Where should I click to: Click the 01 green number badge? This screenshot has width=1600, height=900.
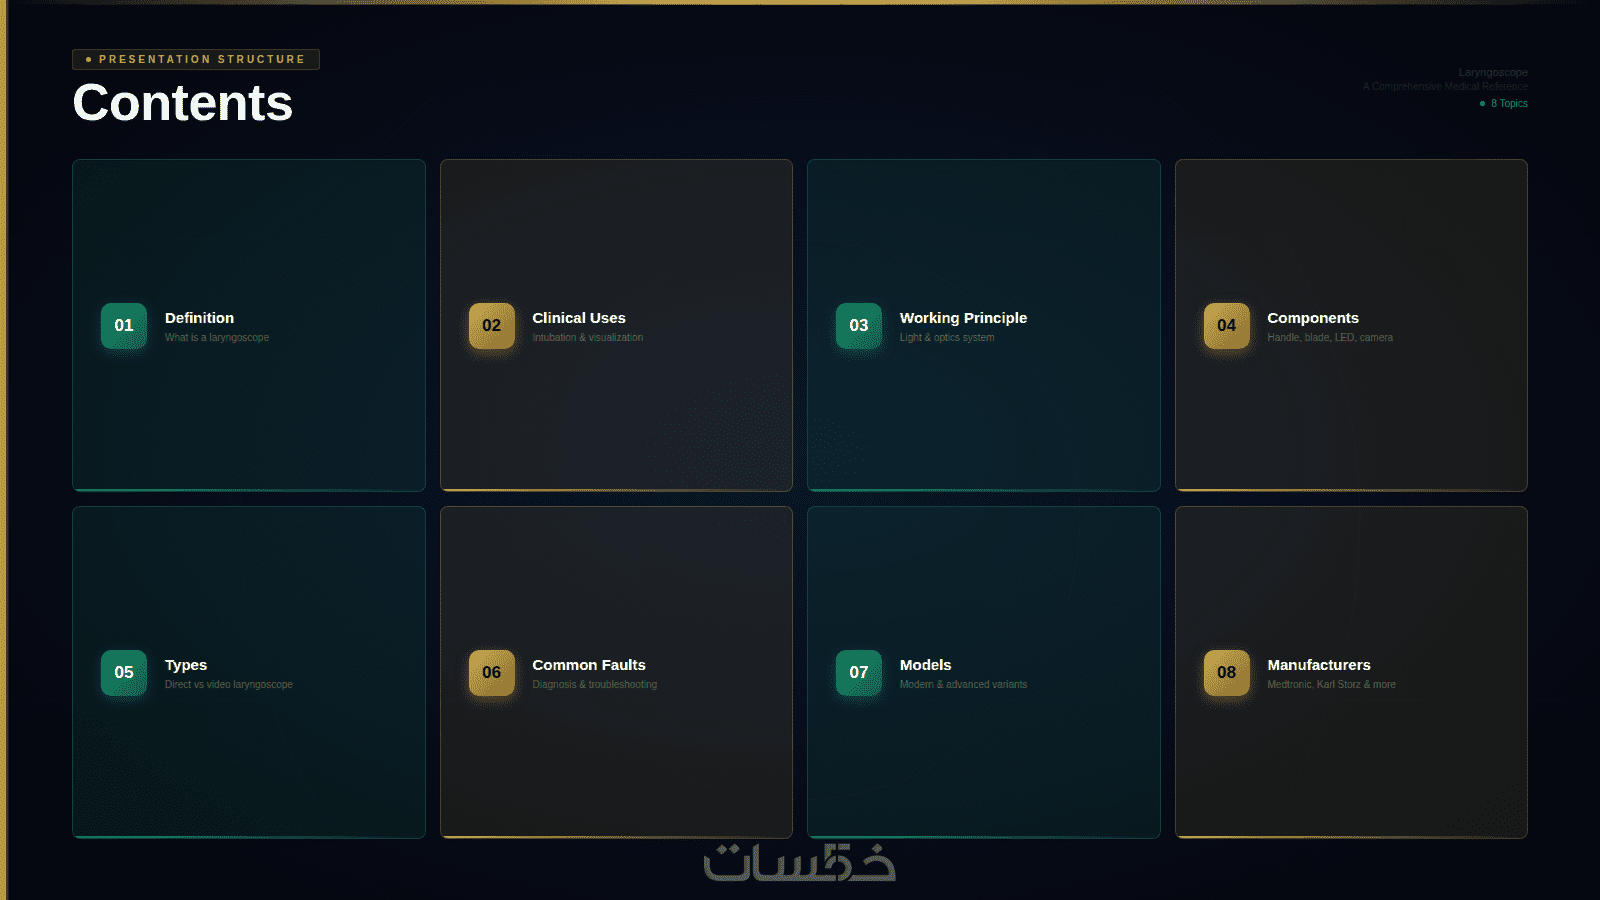[124, 326]
